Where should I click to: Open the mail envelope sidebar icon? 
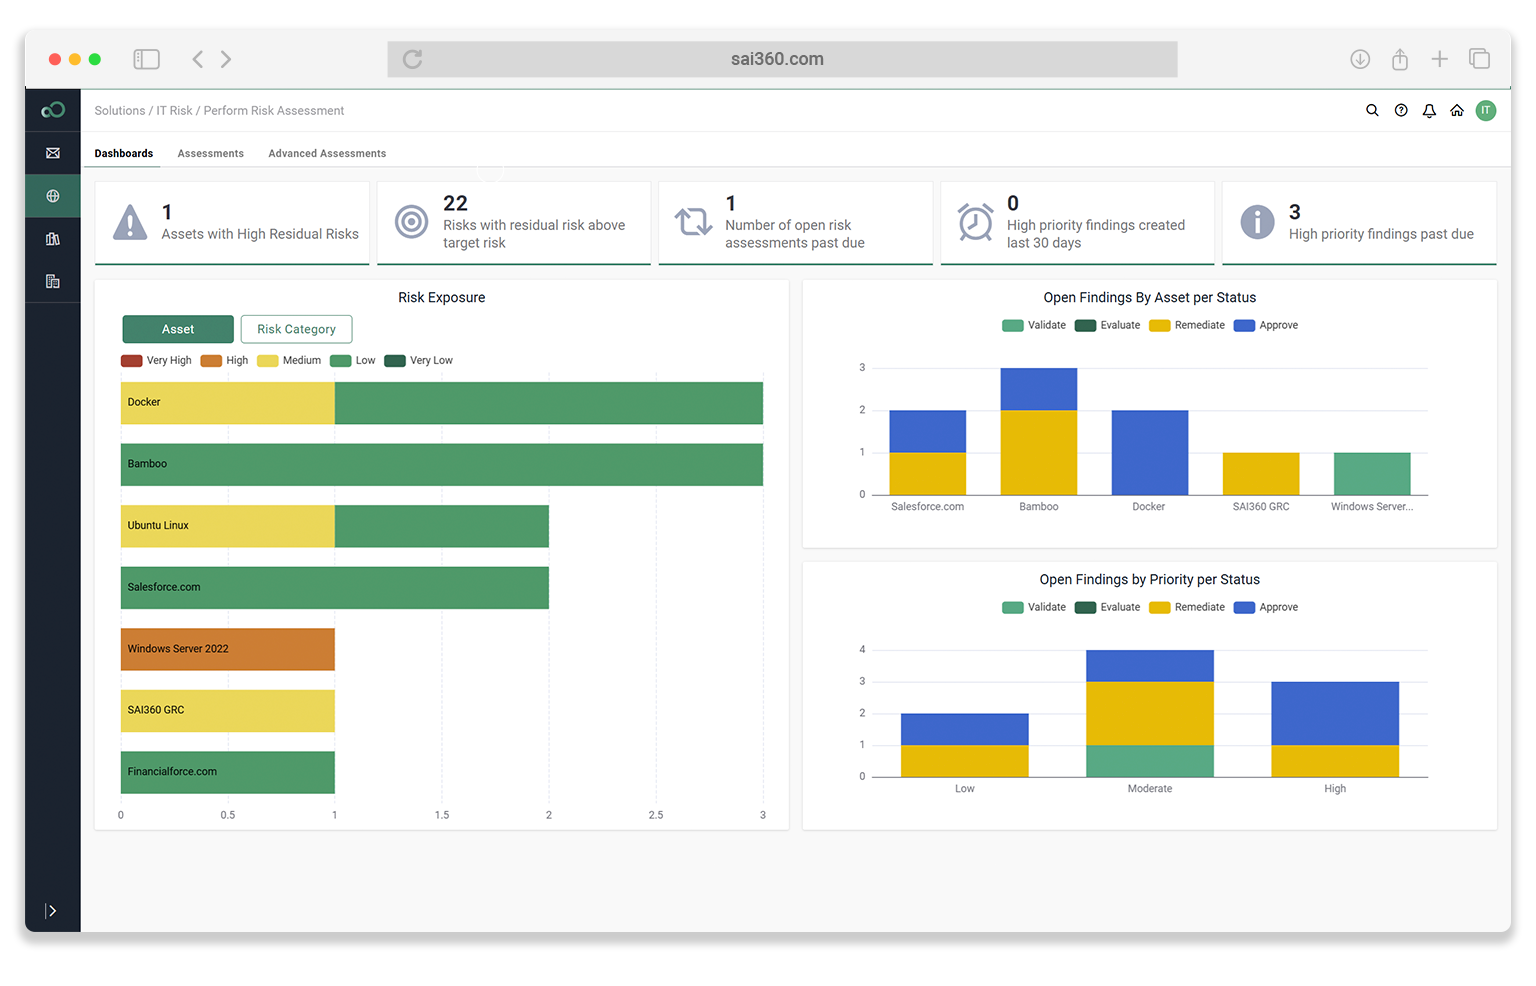pos(53,153)
